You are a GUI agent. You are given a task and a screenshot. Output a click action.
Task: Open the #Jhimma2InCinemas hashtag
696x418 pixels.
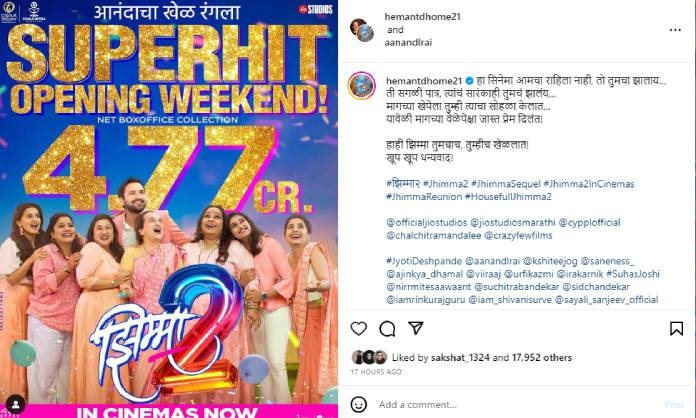click(589, 184)
